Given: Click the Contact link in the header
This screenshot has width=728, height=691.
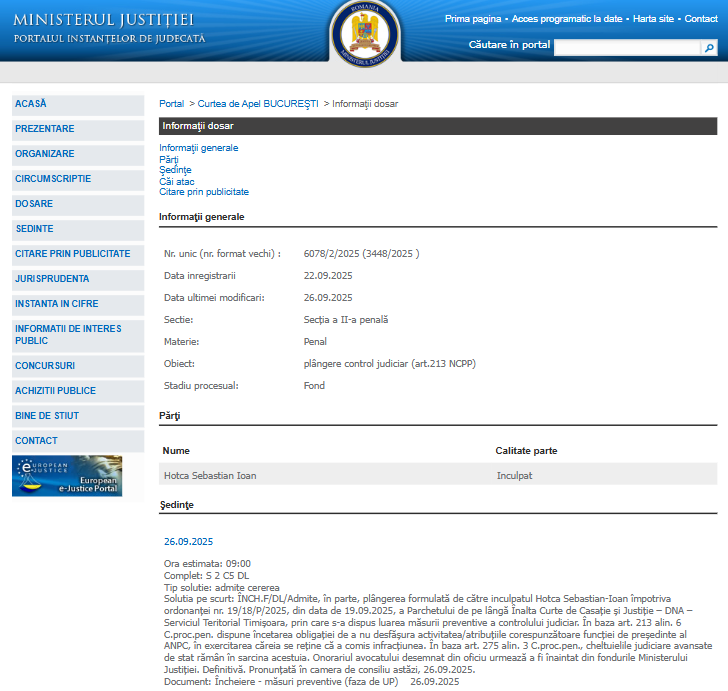Looking at the screenshot, I should pyautogui.click(x=701, y=19).
